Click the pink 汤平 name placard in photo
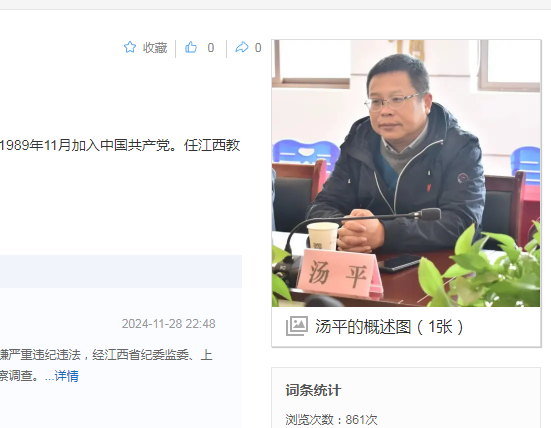The image size is (551, 428). point(338,273)
